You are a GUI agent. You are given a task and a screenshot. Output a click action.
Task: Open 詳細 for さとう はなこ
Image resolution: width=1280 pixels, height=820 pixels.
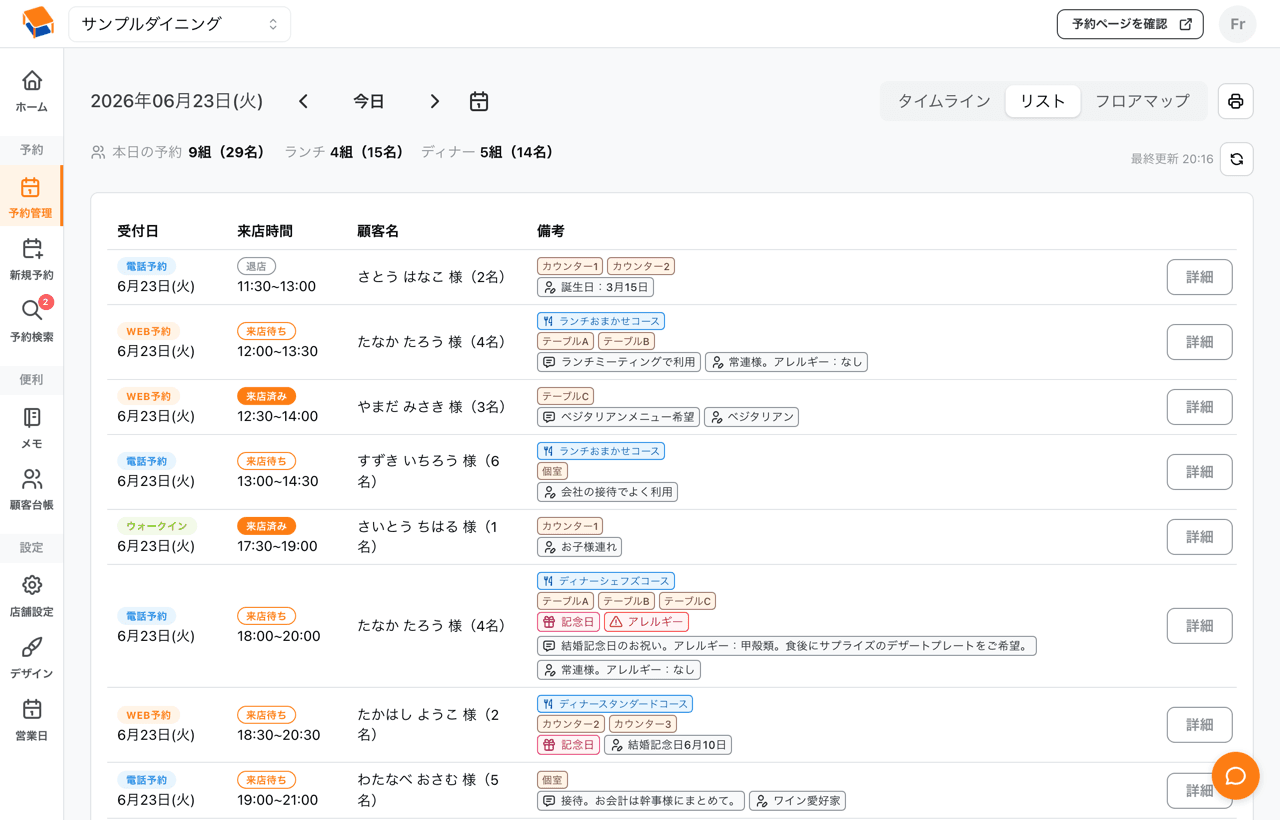1199,277
